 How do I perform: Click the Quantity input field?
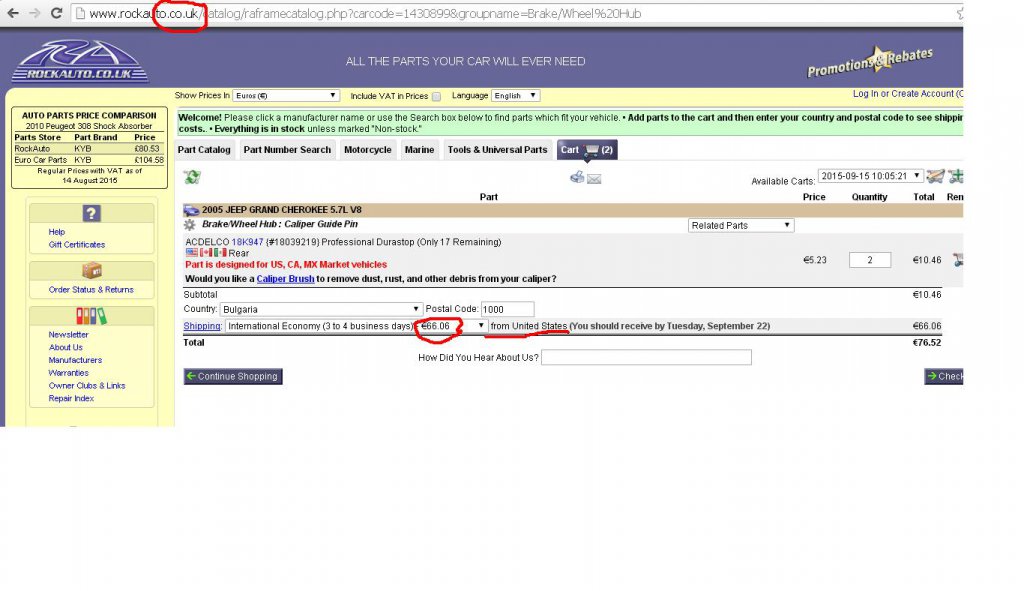870,260
